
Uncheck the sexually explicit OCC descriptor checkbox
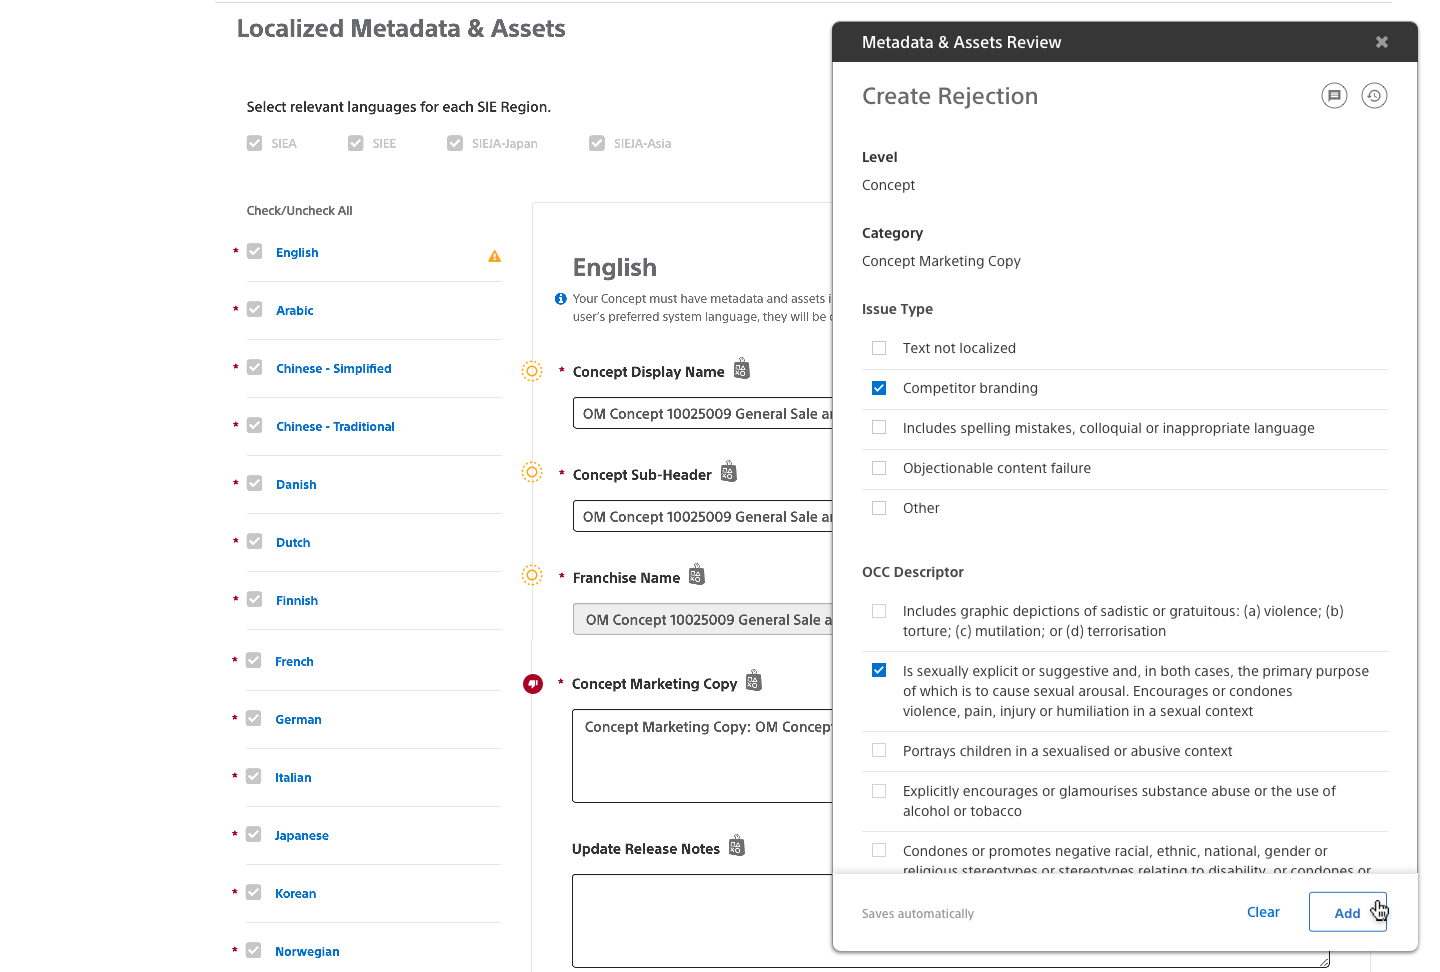(x=879, y=671)
